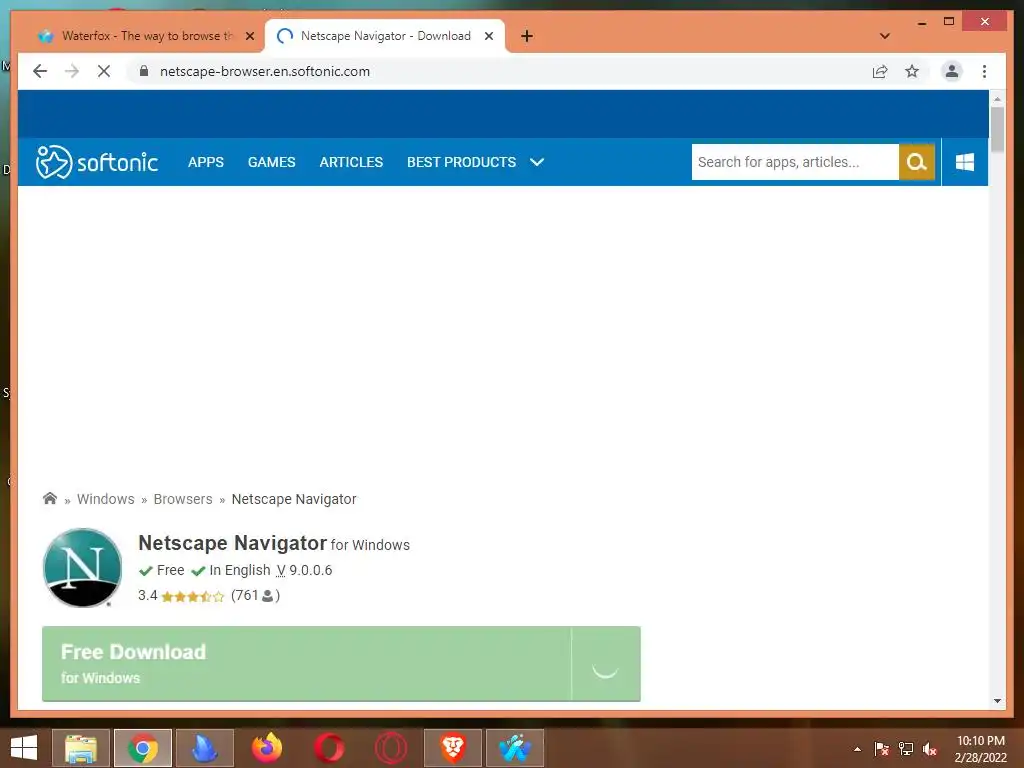This screenshot has width=1024, height=768.
Task: Open the APPS menu
Action: click(x=206, y=162)
